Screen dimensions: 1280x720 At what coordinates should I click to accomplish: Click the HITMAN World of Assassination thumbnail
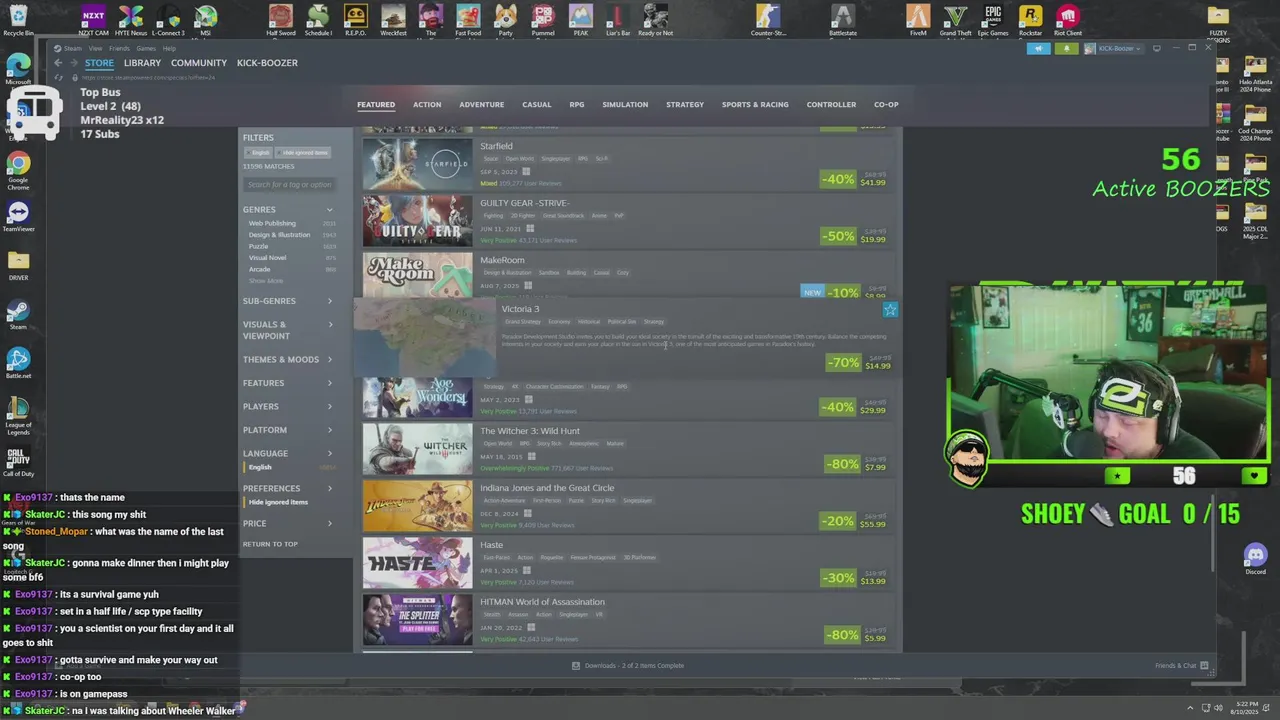[417, 620]
